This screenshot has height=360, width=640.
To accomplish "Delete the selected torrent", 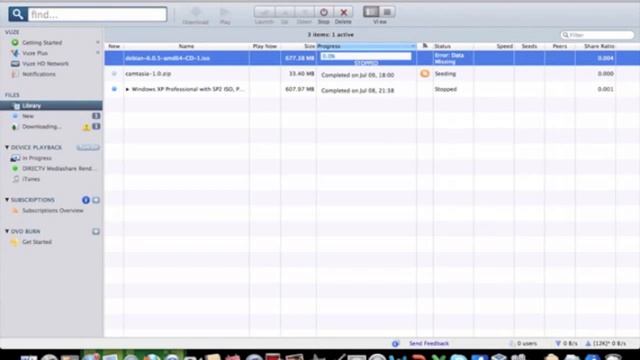I will pyautogui.click(x=344, y=12).
